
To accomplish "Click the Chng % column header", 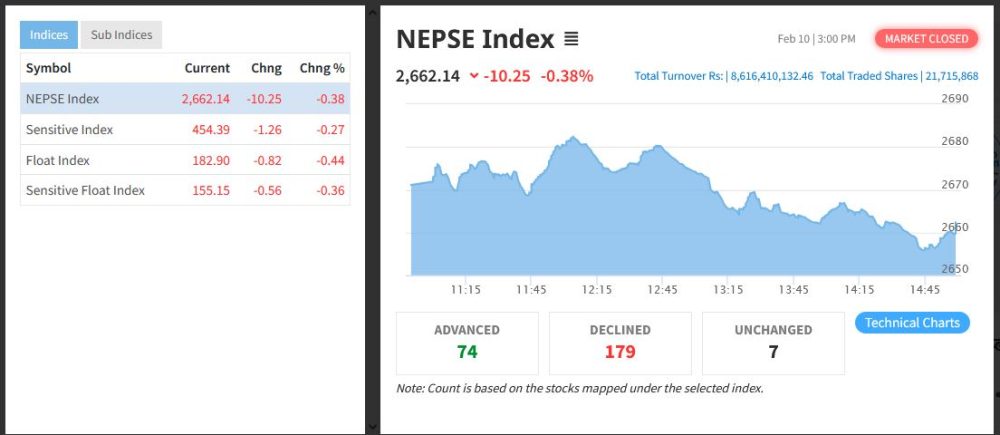I will tap(322, 68).
